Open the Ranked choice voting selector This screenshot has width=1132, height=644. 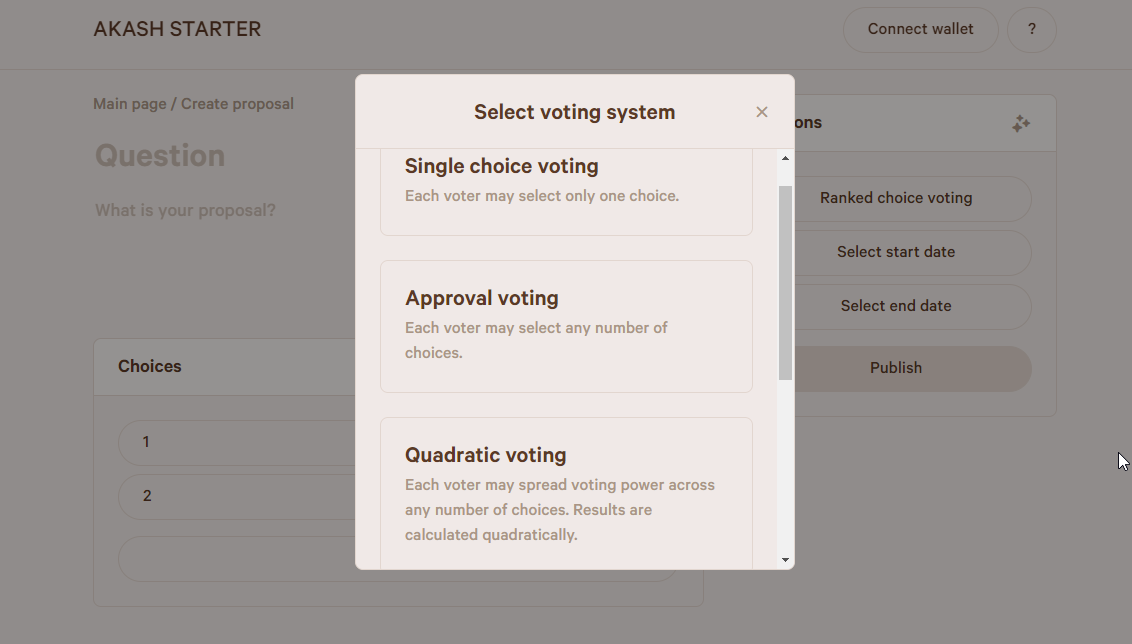click(x=896, y=198)
